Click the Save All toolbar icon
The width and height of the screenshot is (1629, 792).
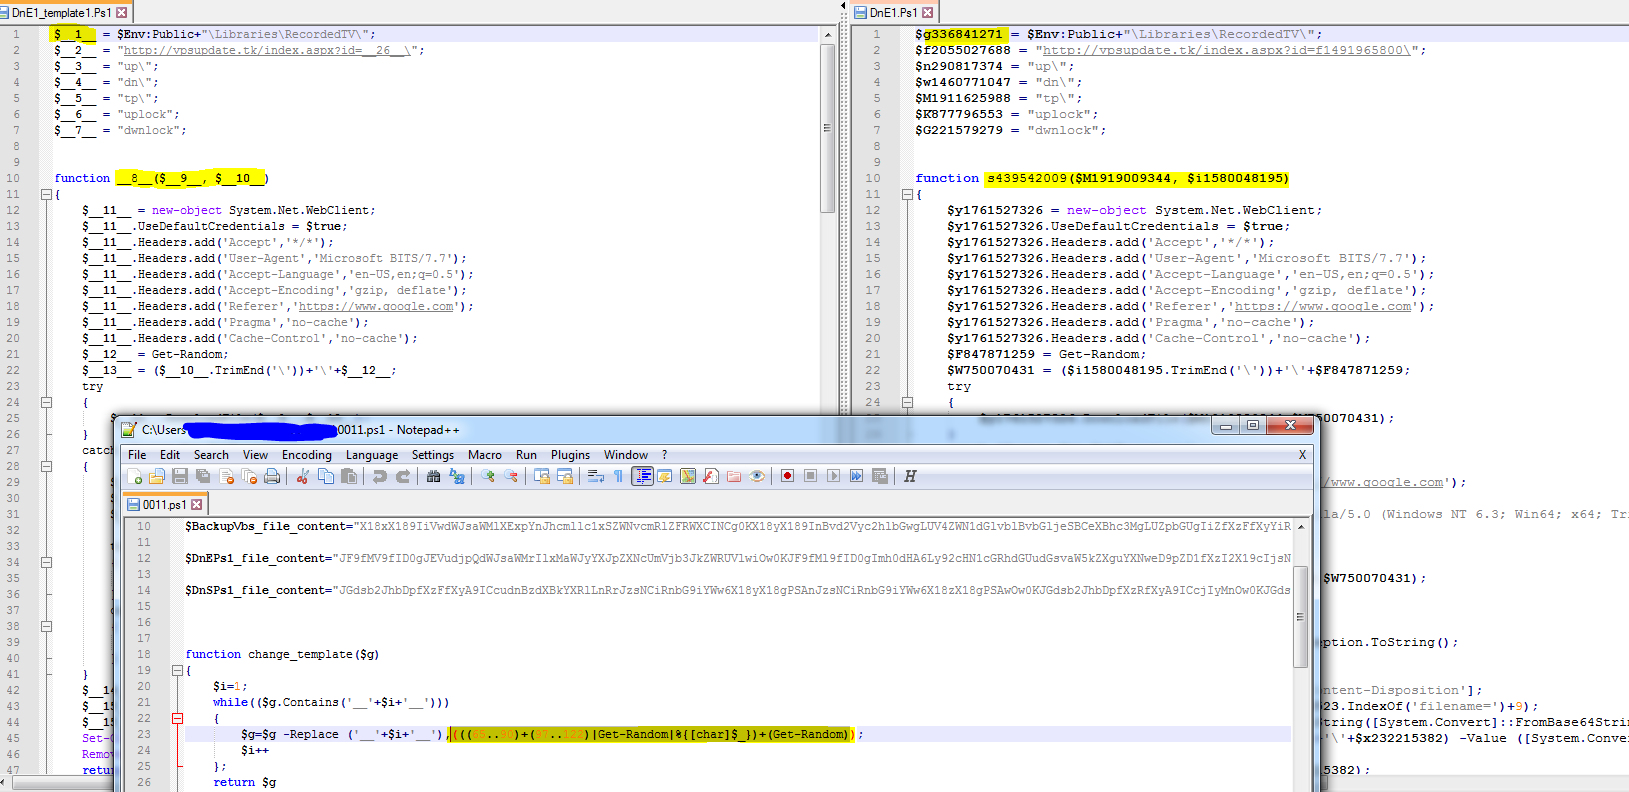[x=203, y=476]
